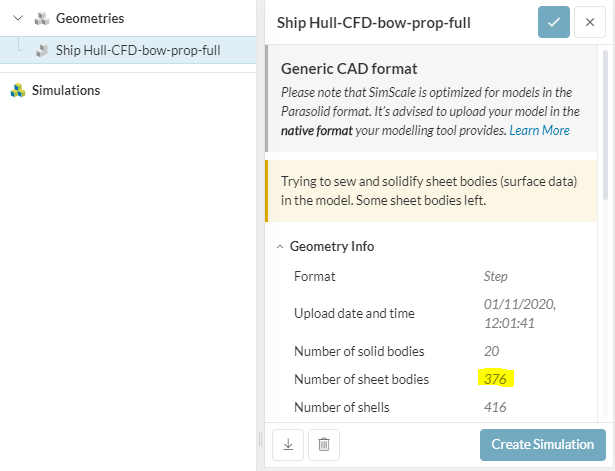This screenshot has width=615, height=471.
Task: Click the panel title Ship Hull-CFD-bow-prop-full
Action: pos(388,22)
